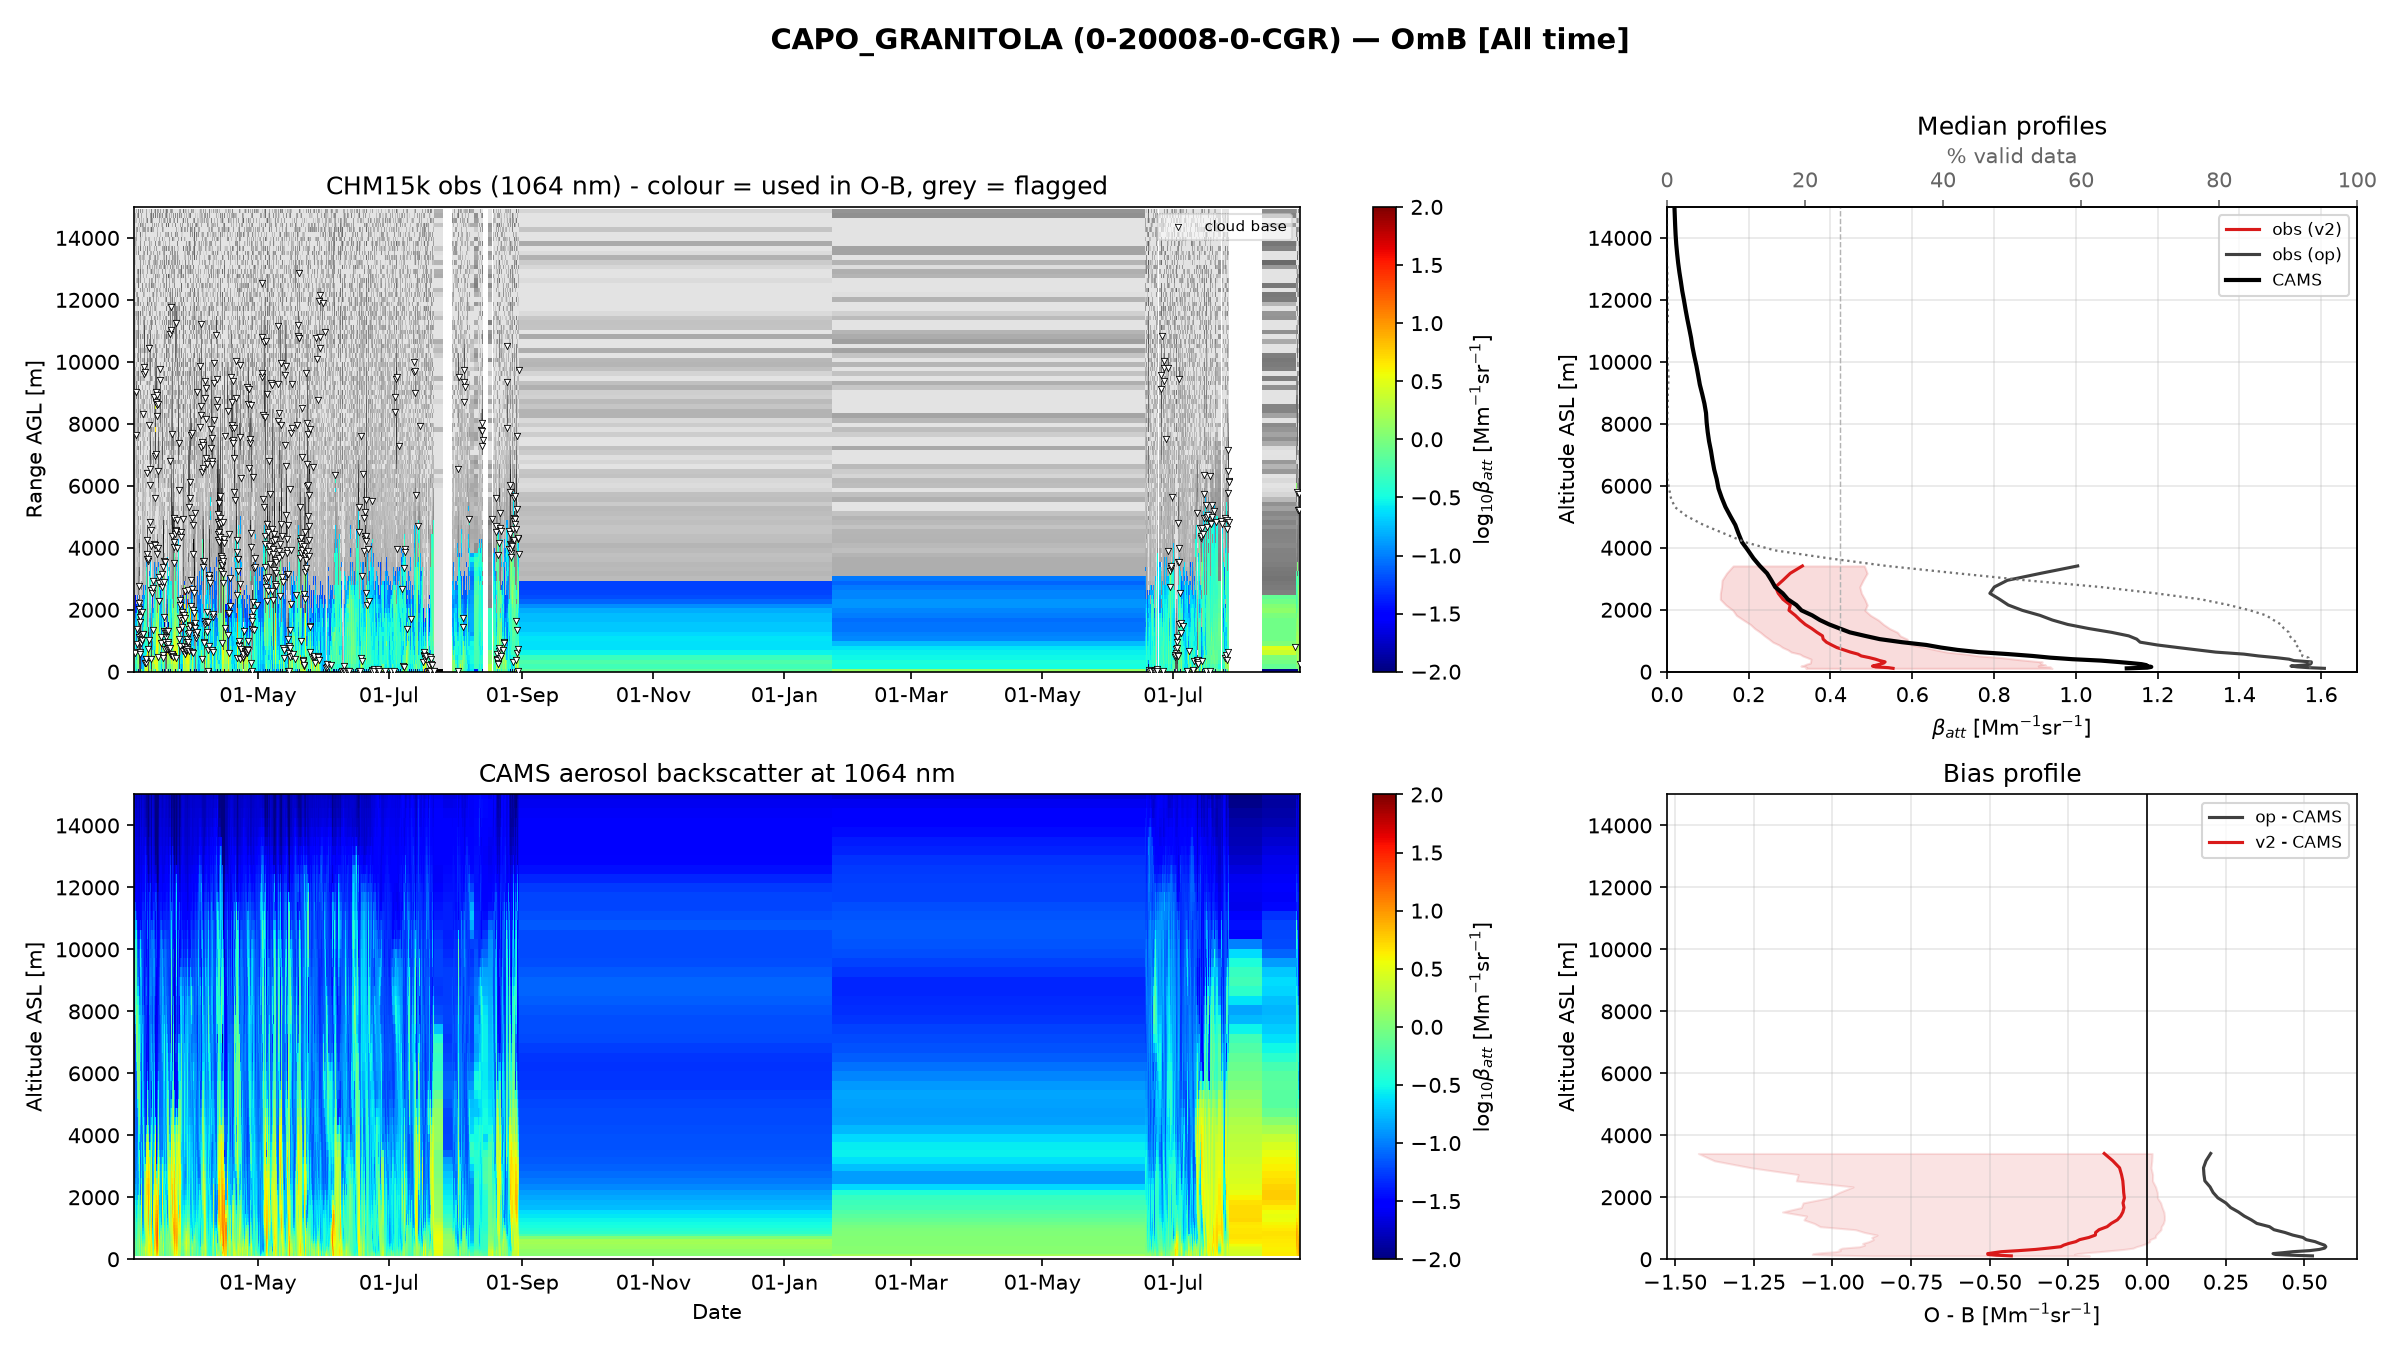Select the '% valid data' top axis label
Image resolution: width=2400 pixels, height=1350 pixels.
pyautogui.click(x=2011, y=156)
